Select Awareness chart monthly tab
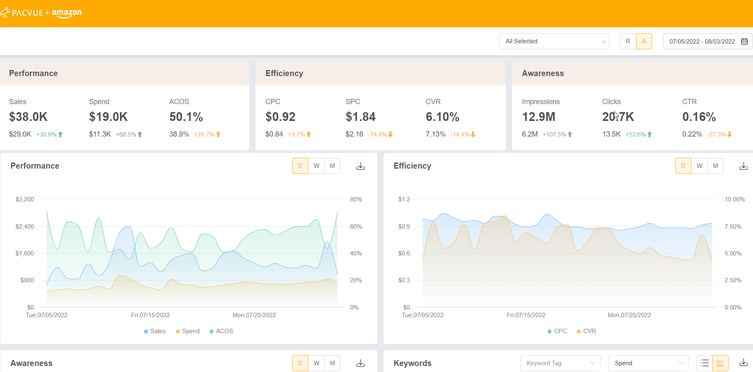 332,363
